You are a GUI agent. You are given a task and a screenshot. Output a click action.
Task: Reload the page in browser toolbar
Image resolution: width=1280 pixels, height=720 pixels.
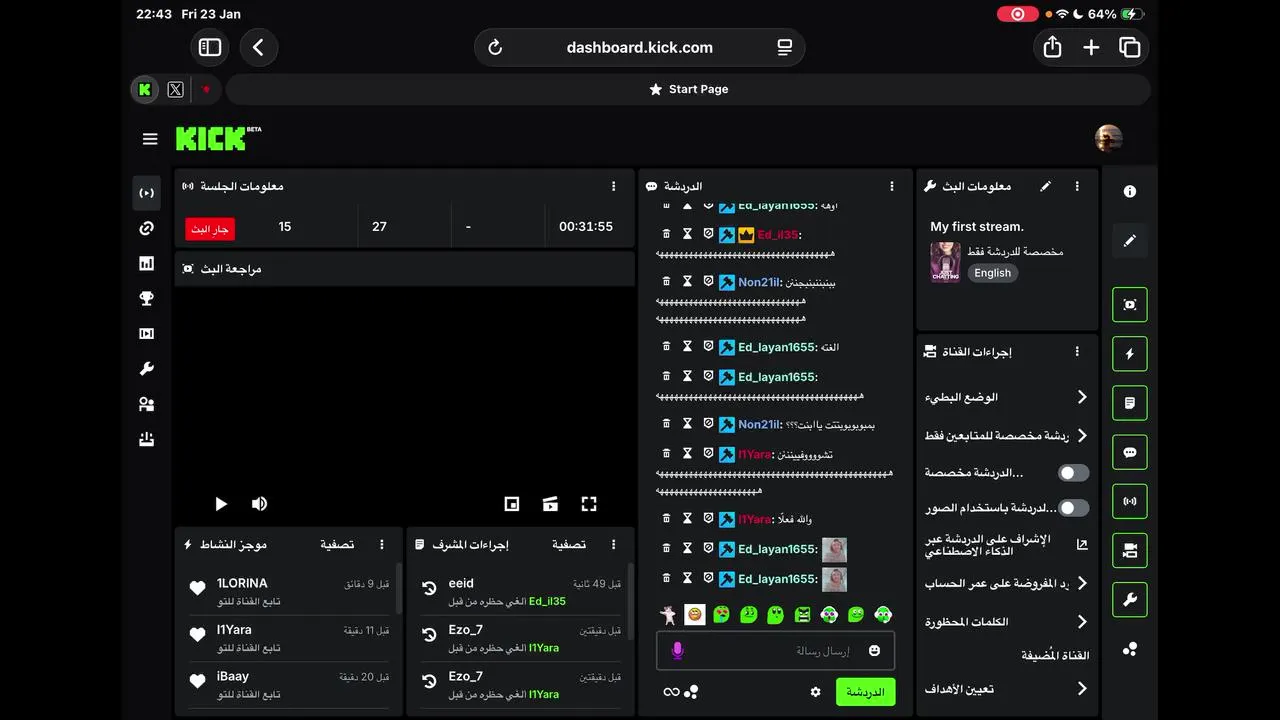click(x=495, y=47)
